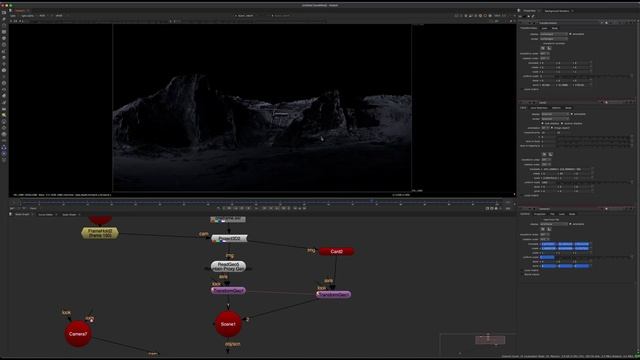The image size is (640, 360).
Task: Select the Project3D2 node
Action: click(229, 238)
